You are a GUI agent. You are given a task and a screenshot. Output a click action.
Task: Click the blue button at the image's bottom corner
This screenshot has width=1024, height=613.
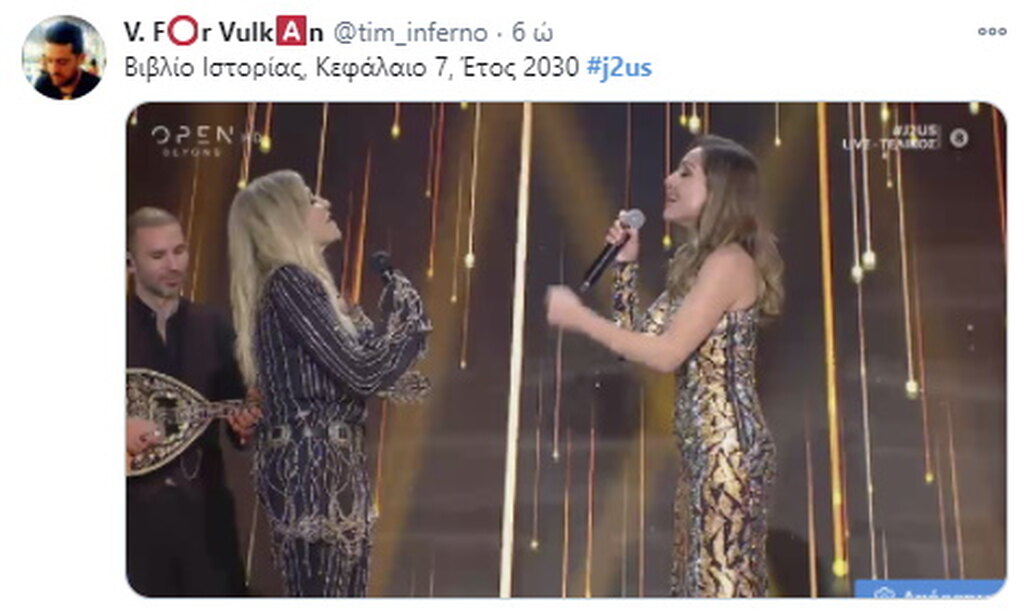click(930, 589)
